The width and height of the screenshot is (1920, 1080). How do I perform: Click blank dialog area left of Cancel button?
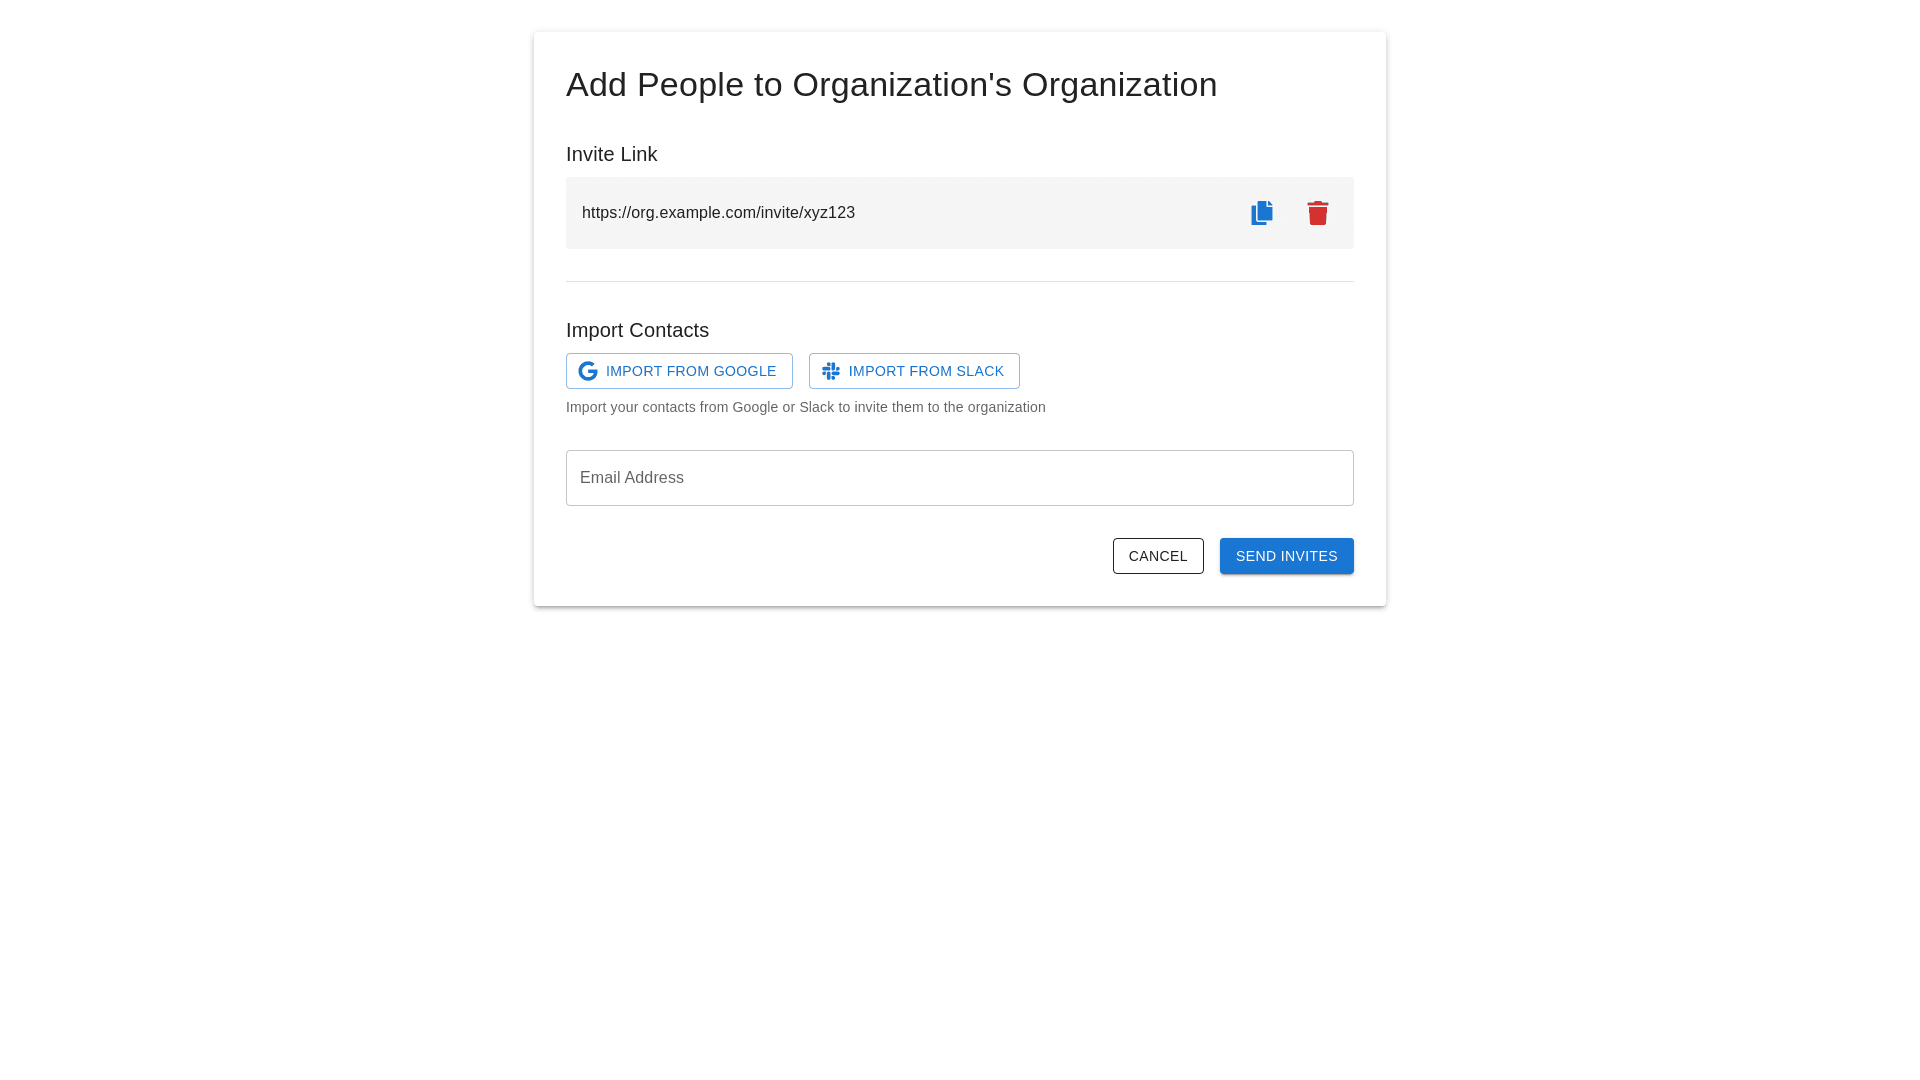(830, 556)
